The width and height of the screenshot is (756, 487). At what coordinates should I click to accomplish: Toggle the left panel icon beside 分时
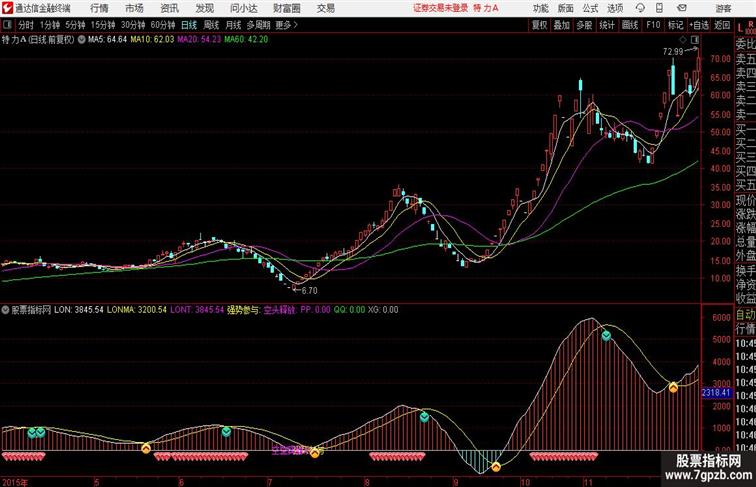(x=7, y=25)
